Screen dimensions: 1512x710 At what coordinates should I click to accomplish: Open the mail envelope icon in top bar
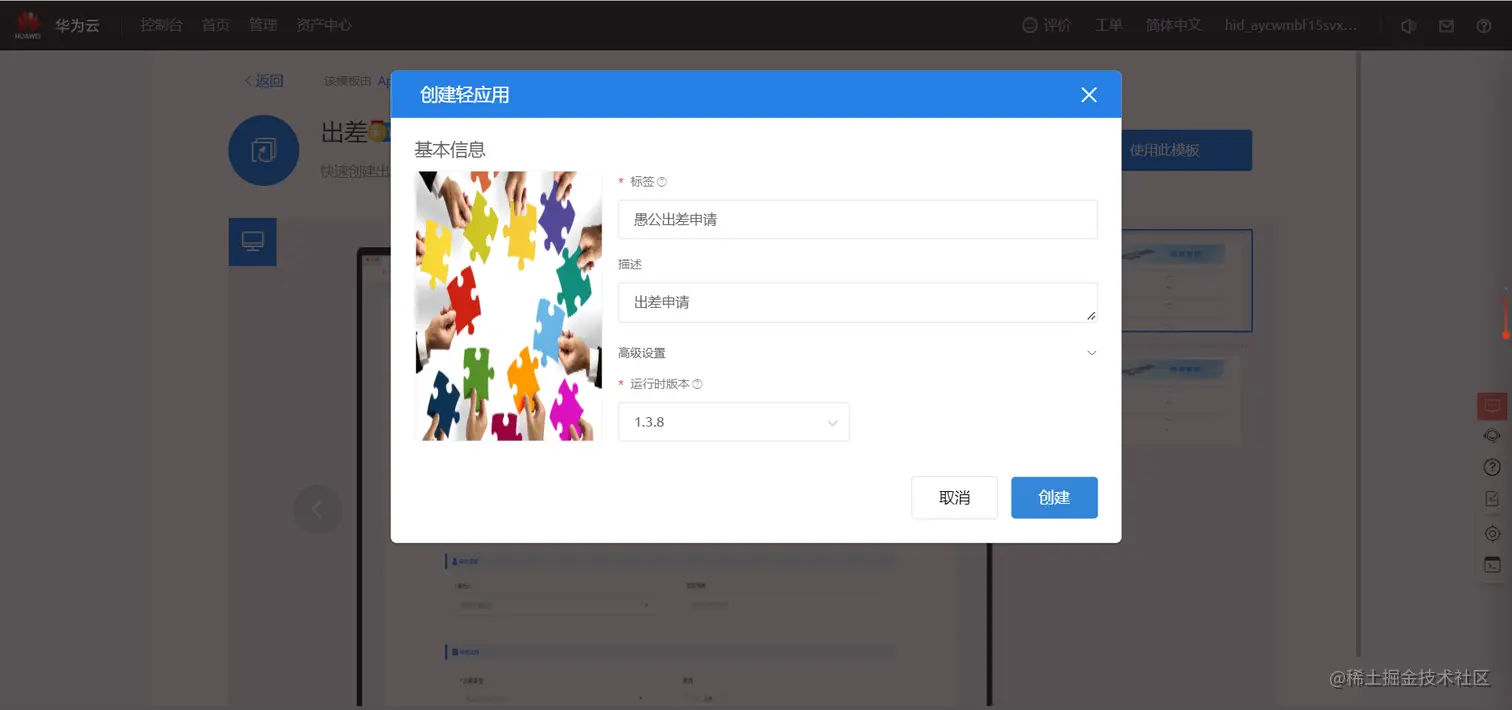click(x=1445, y=25)
